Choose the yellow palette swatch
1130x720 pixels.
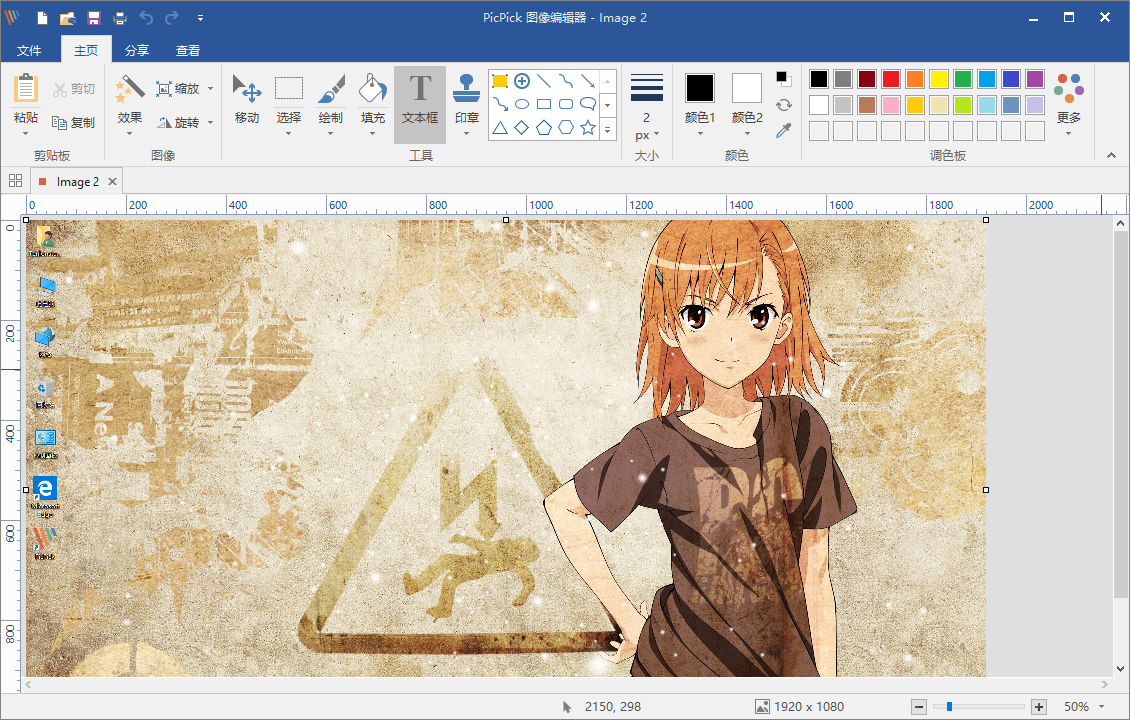coord(939,79)
